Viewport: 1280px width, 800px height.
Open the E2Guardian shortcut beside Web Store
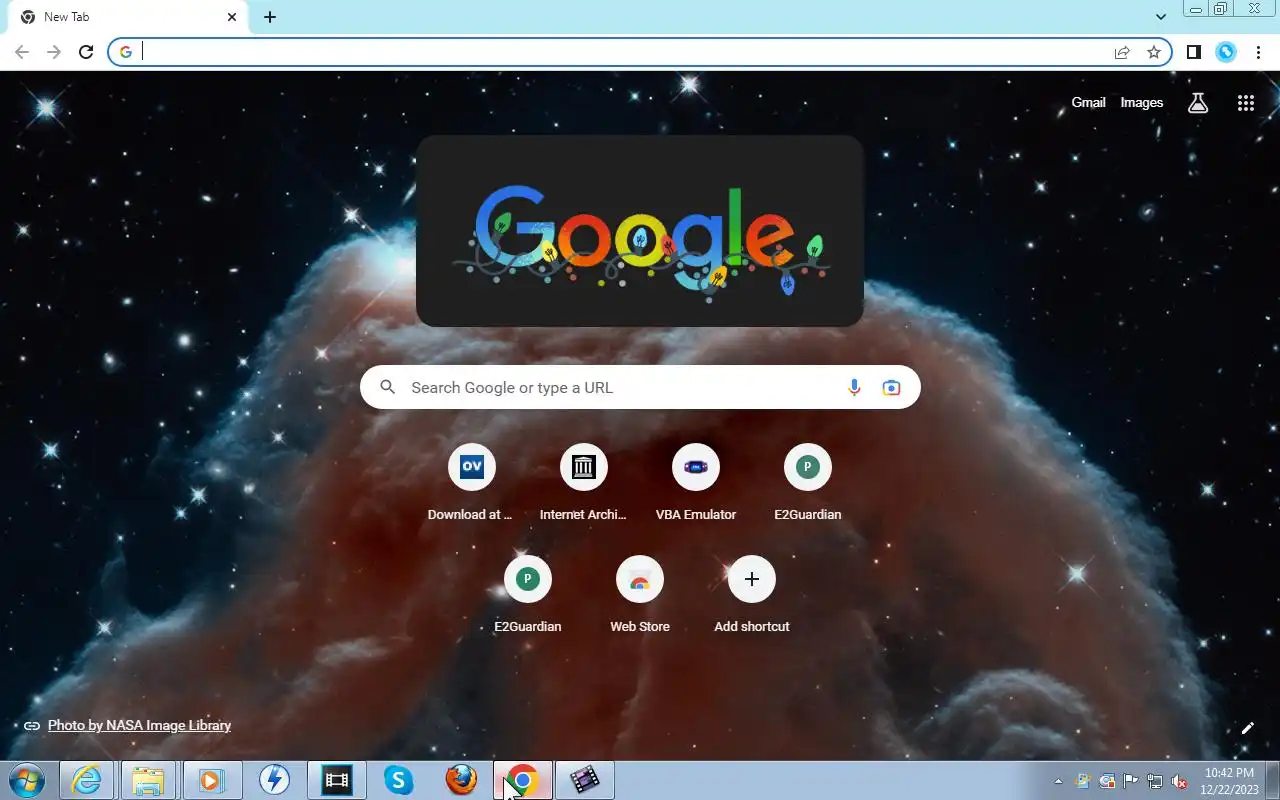click(x=528, y=595)
